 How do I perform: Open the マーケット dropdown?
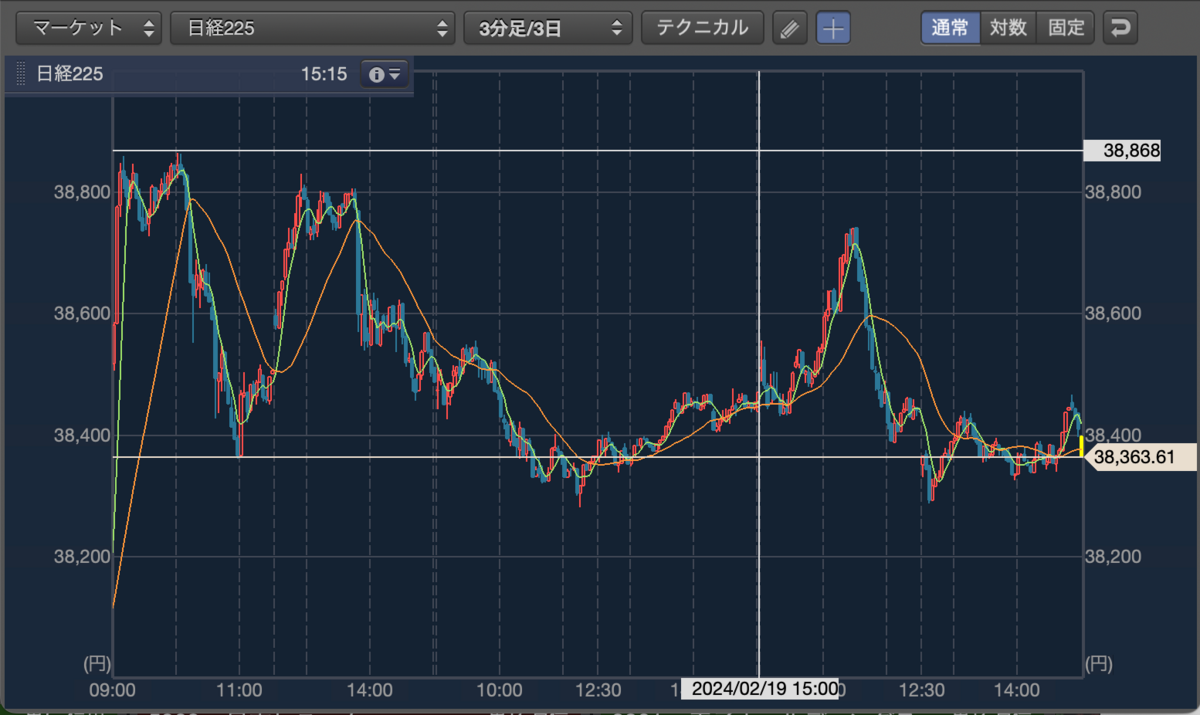tap(90, 28)
